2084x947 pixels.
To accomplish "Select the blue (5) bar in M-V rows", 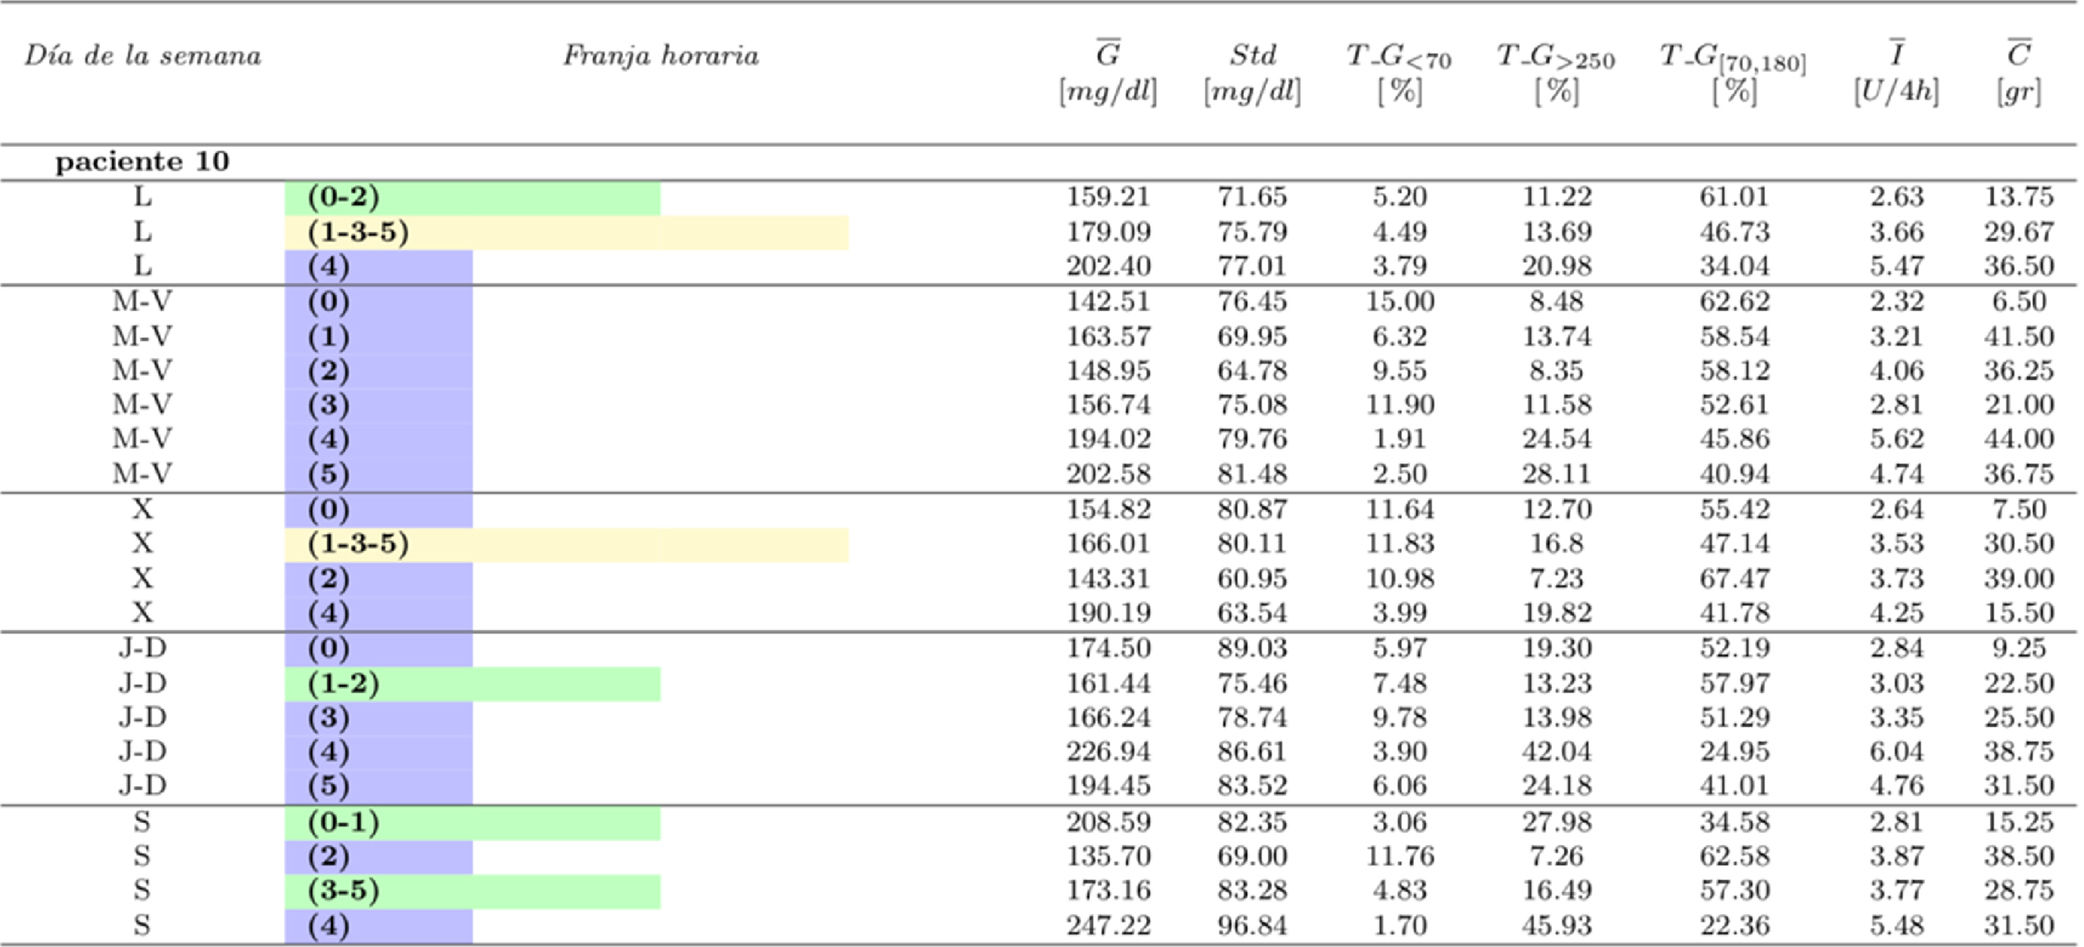I will click(378, 474).
